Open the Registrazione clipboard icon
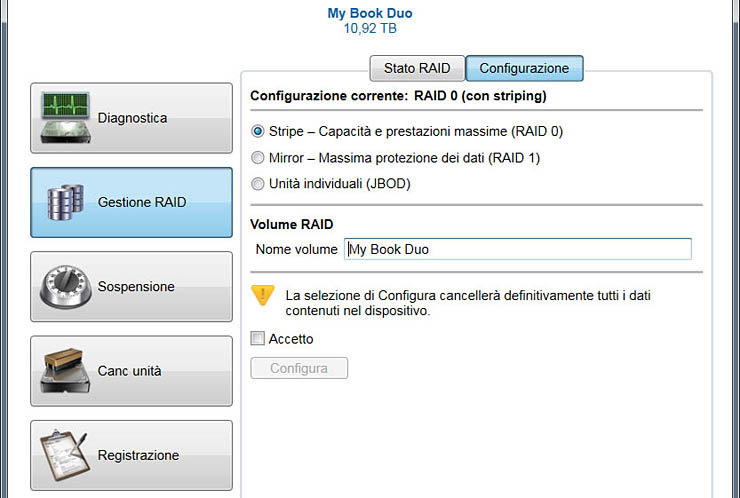 [x=65, y=455]
